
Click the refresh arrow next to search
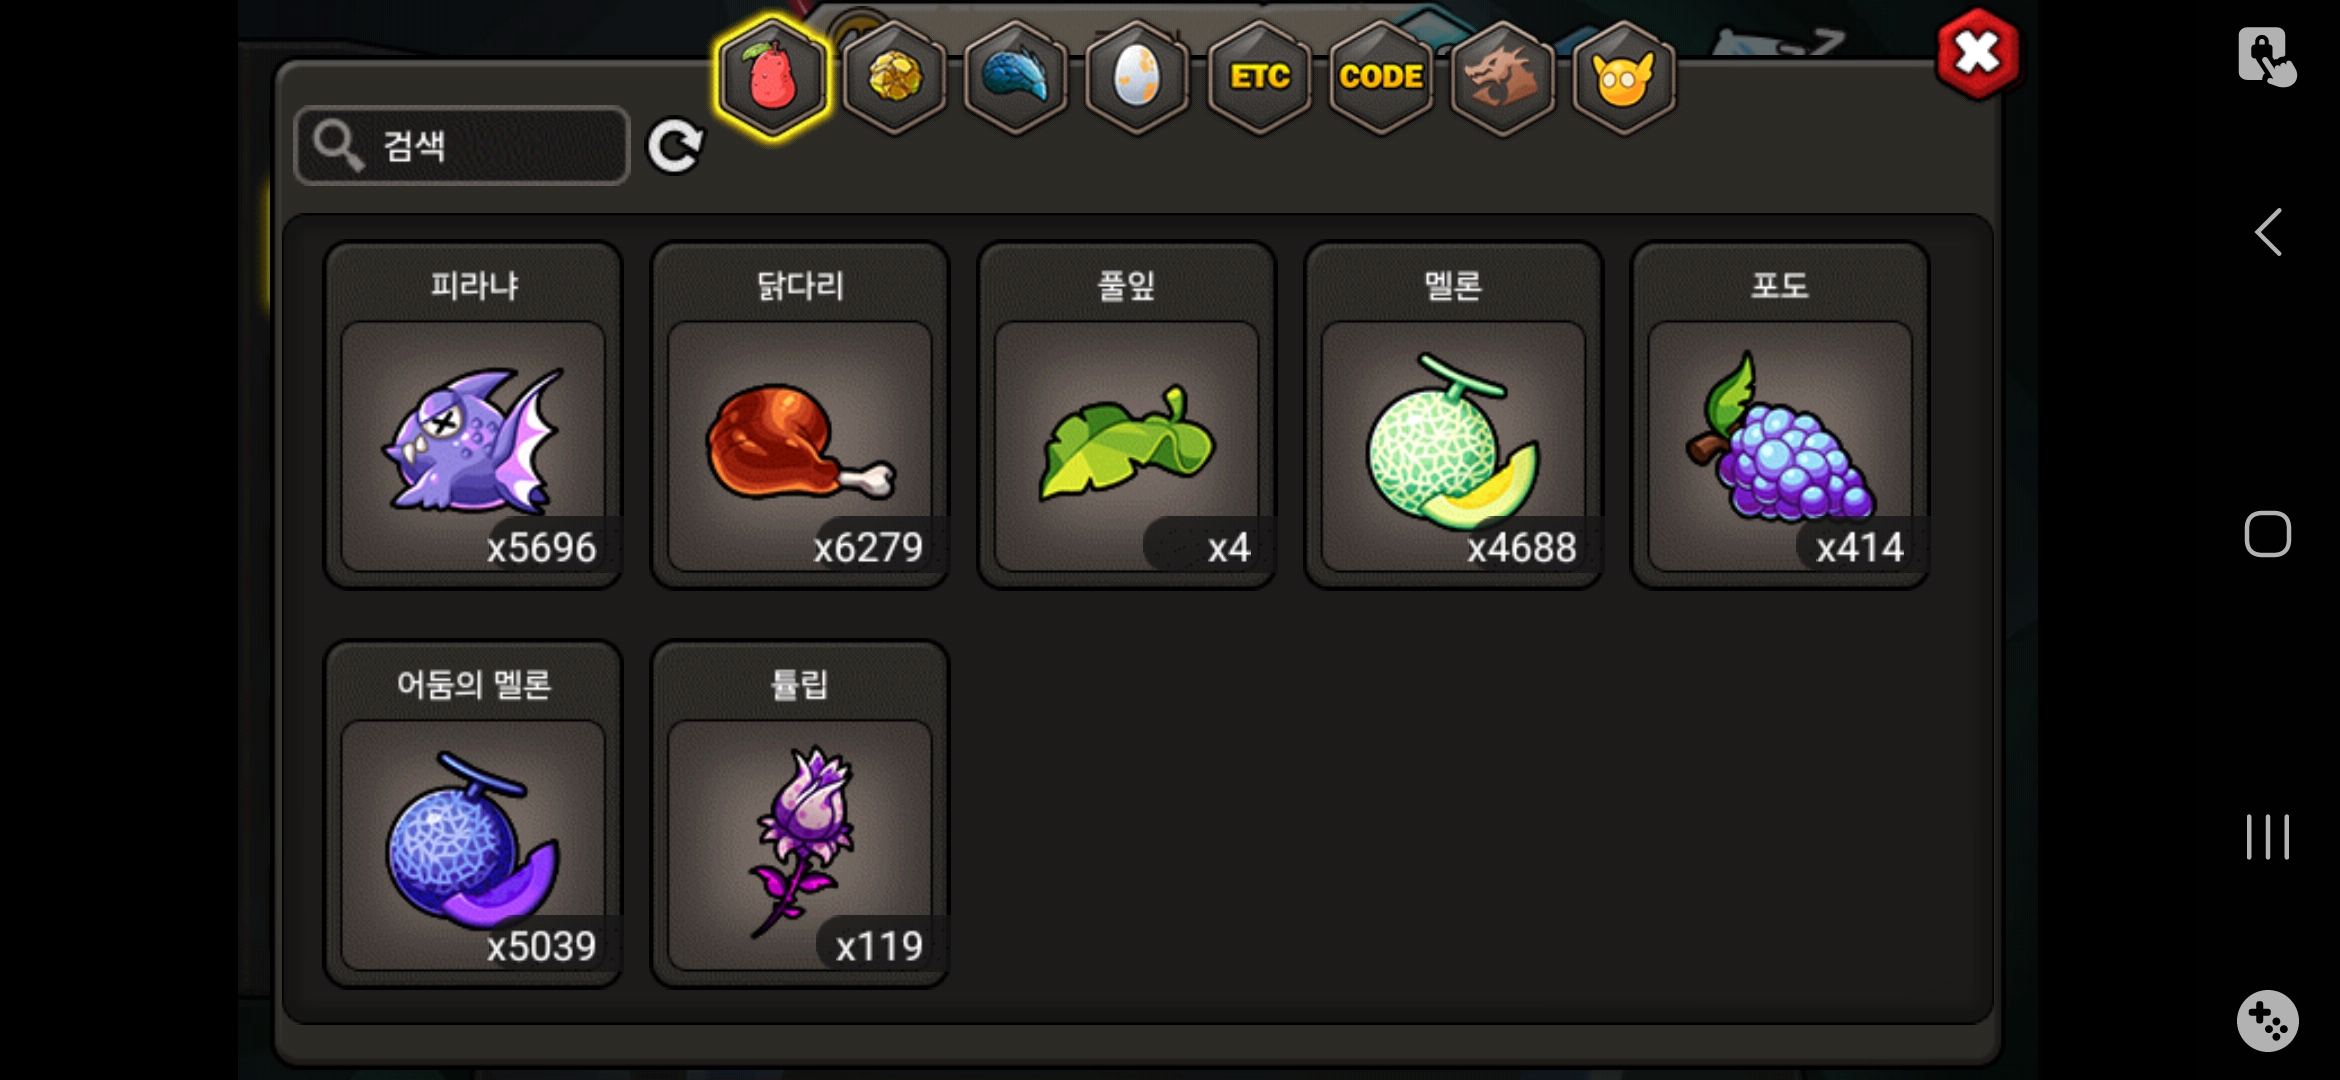pyautogui.click(x=675, y=147)
